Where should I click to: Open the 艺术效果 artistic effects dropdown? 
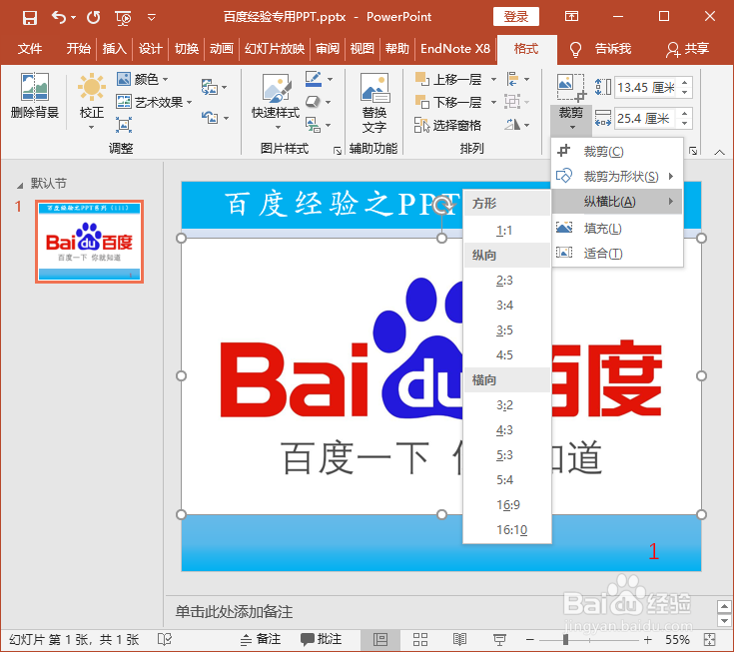(x=154, y=102)
